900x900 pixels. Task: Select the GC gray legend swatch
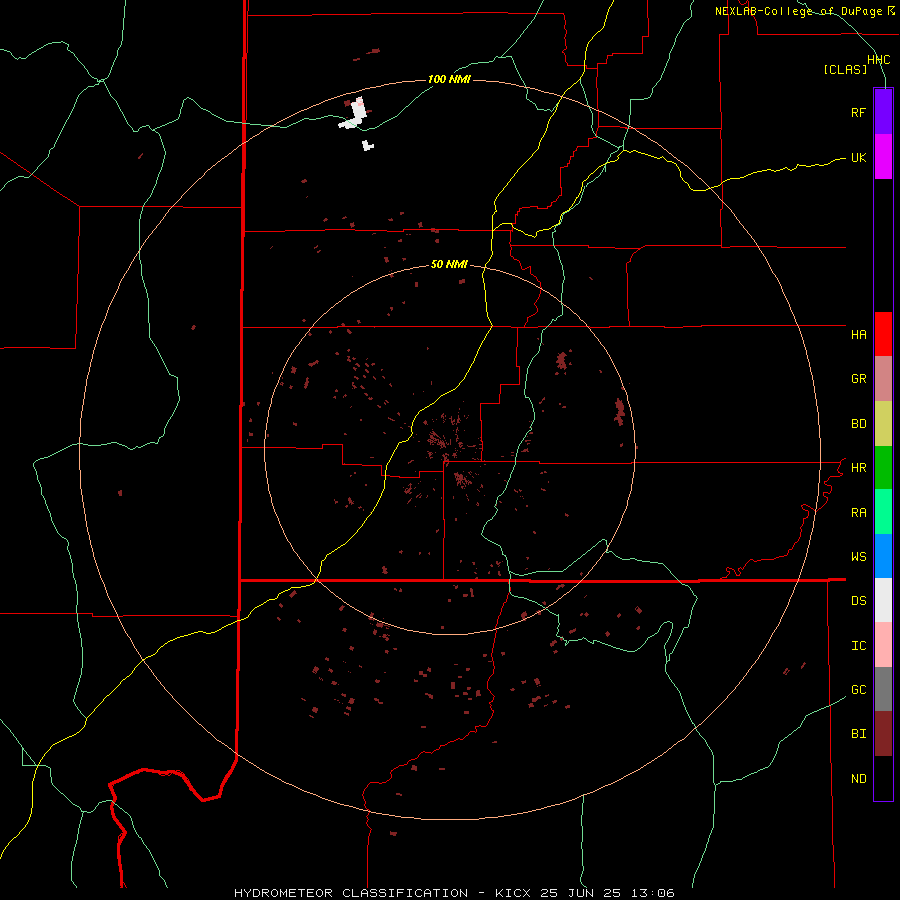tap(883, 689)
